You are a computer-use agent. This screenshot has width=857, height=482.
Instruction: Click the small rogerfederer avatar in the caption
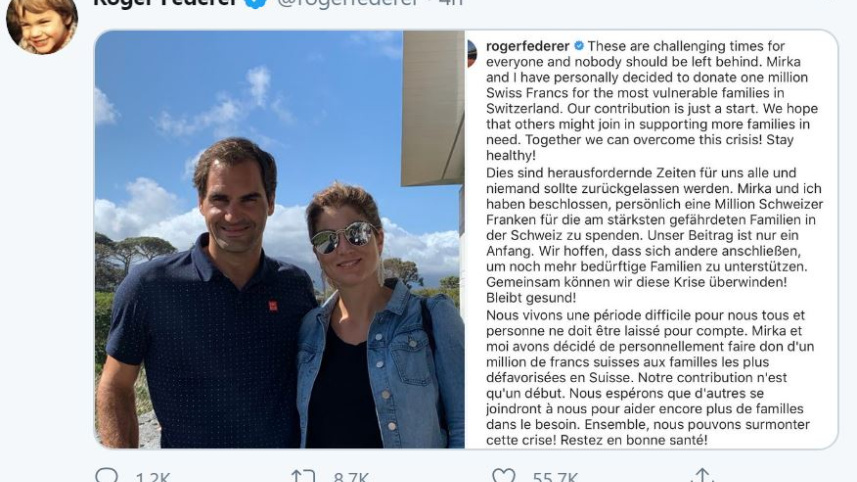tap(472, 54)
